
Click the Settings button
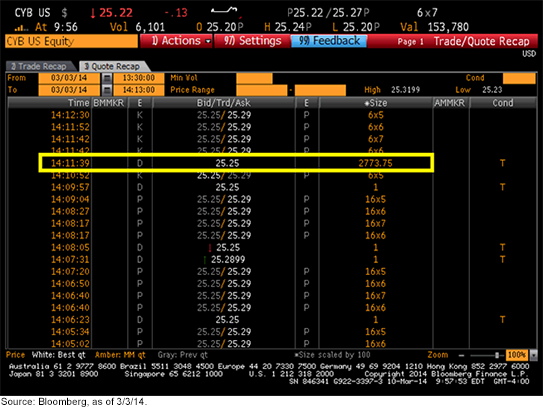click(x=252, y=41)
